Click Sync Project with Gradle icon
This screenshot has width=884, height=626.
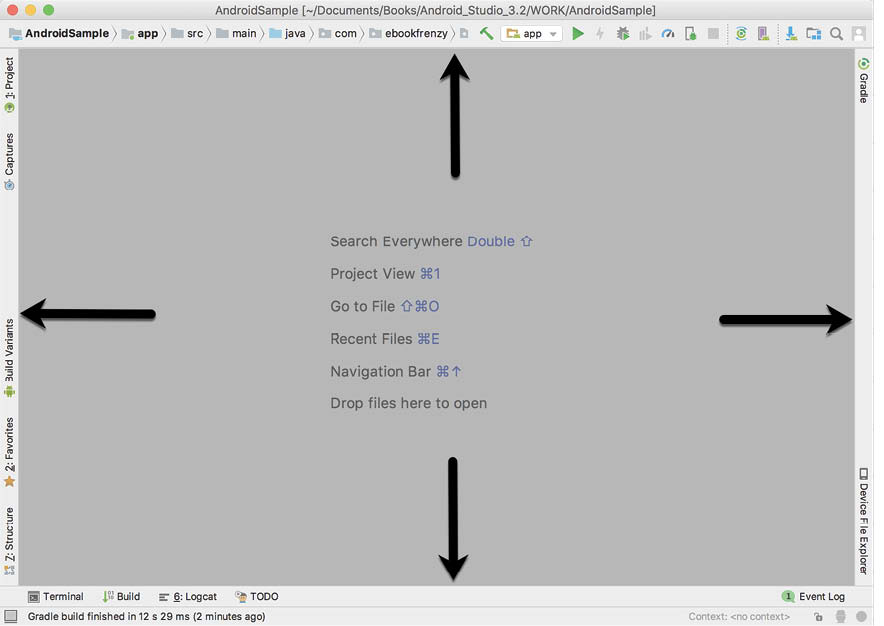click(741, 33)
